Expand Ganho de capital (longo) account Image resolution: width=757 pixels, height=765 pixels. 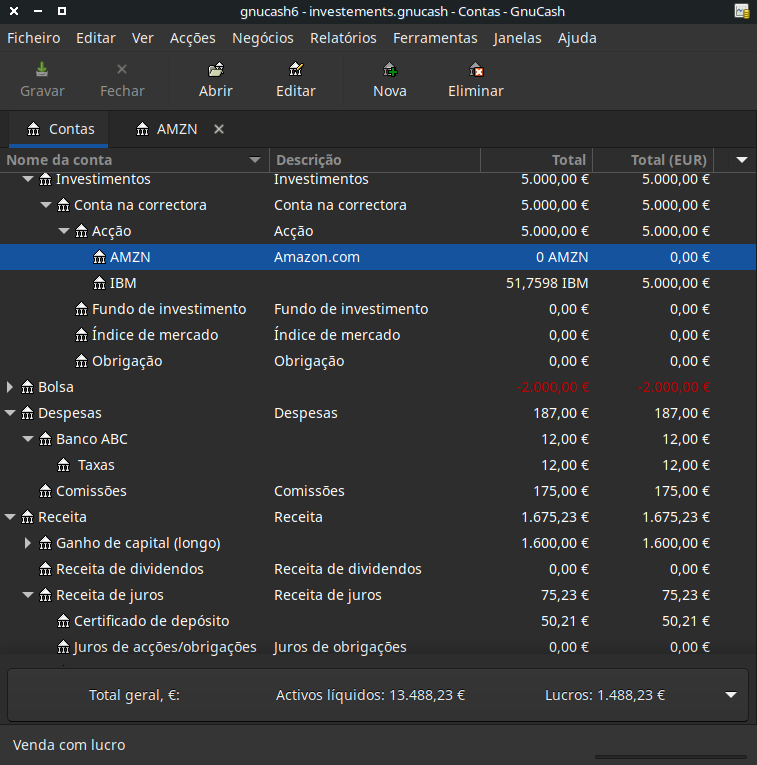pyautogui.click(x=29, y=543)
